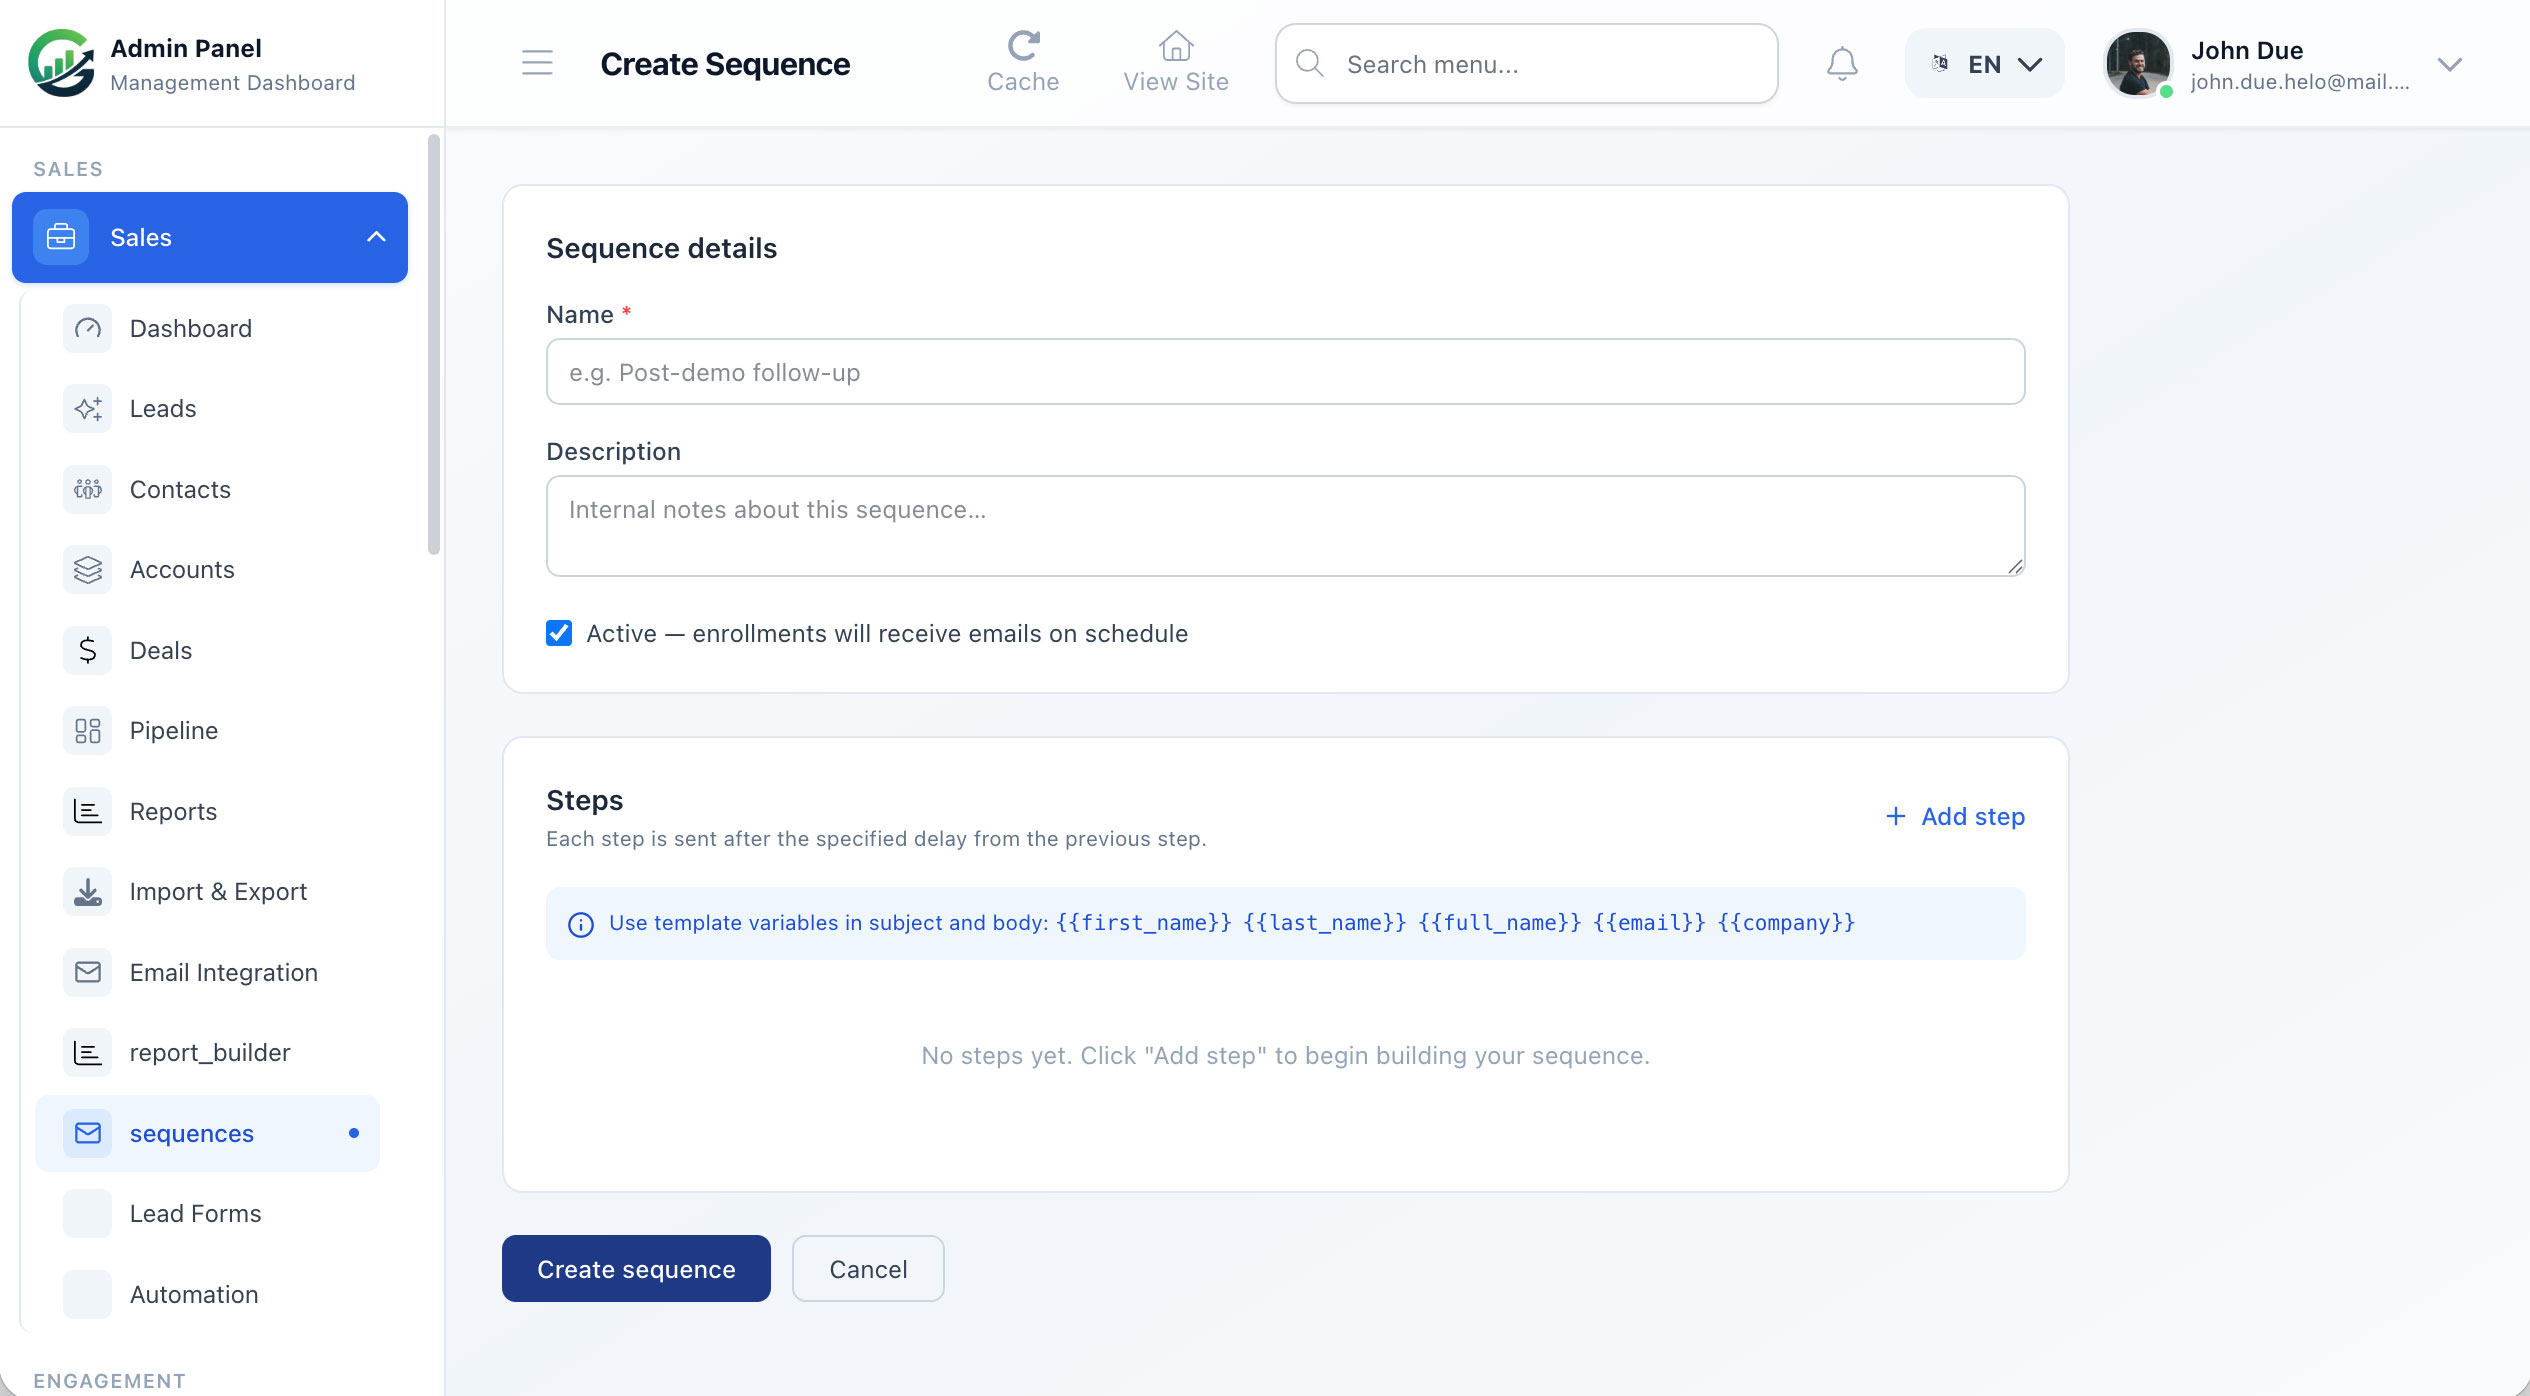Click the {{last_name}} template variable text

click(x=1325, y=923)
